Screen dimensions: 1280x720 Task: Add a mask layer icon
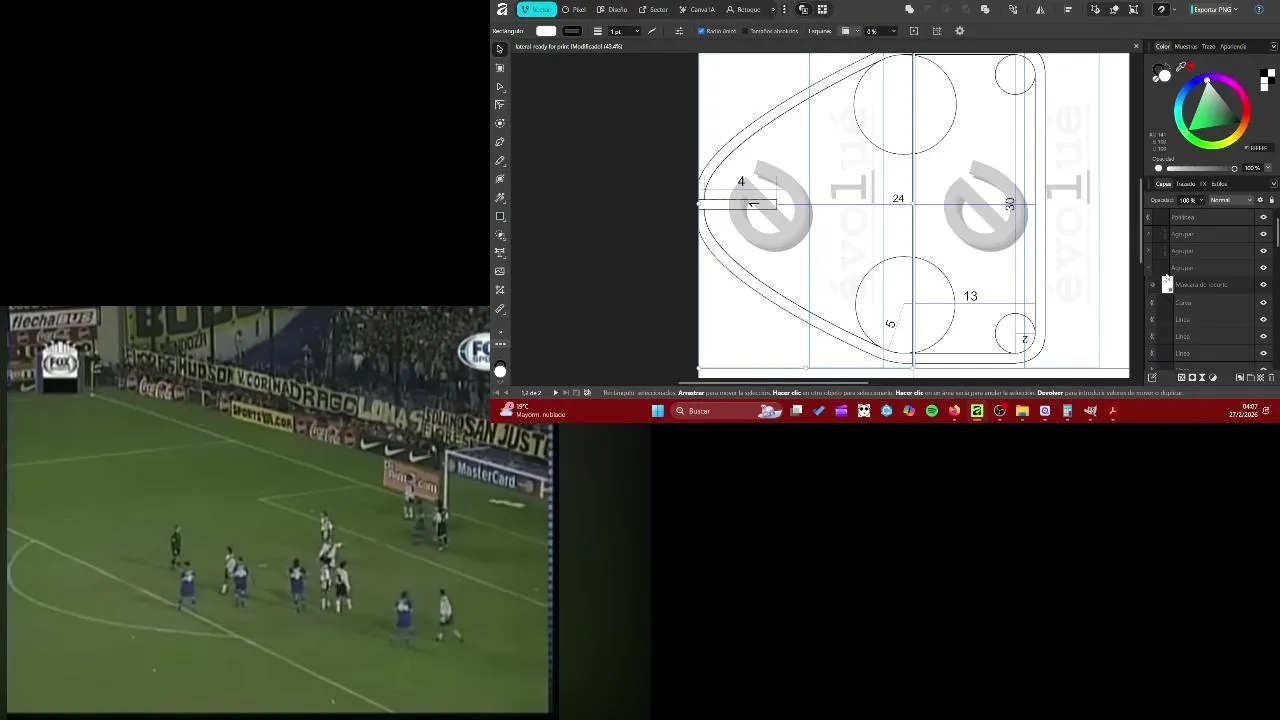[1192, 378]
